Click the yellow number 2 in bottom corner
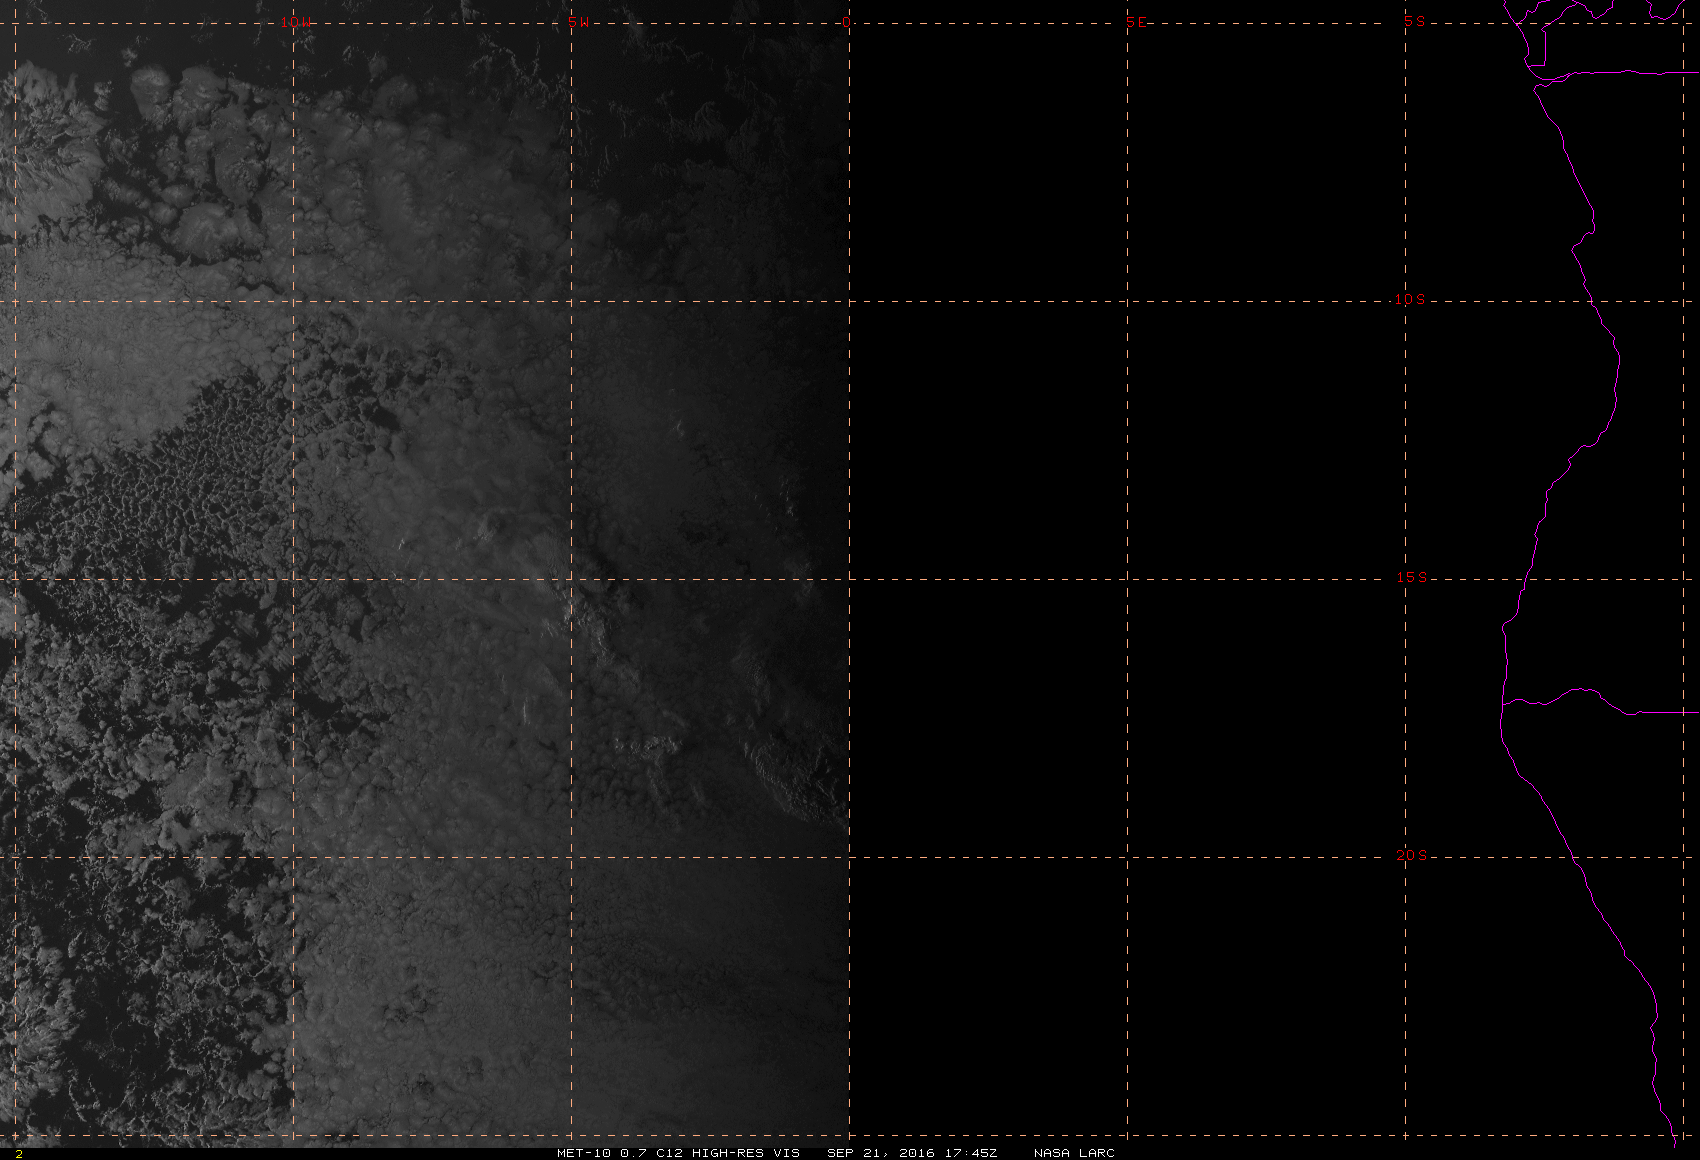This screenshot has height=1160, width=1700. tap(19, 1154)
